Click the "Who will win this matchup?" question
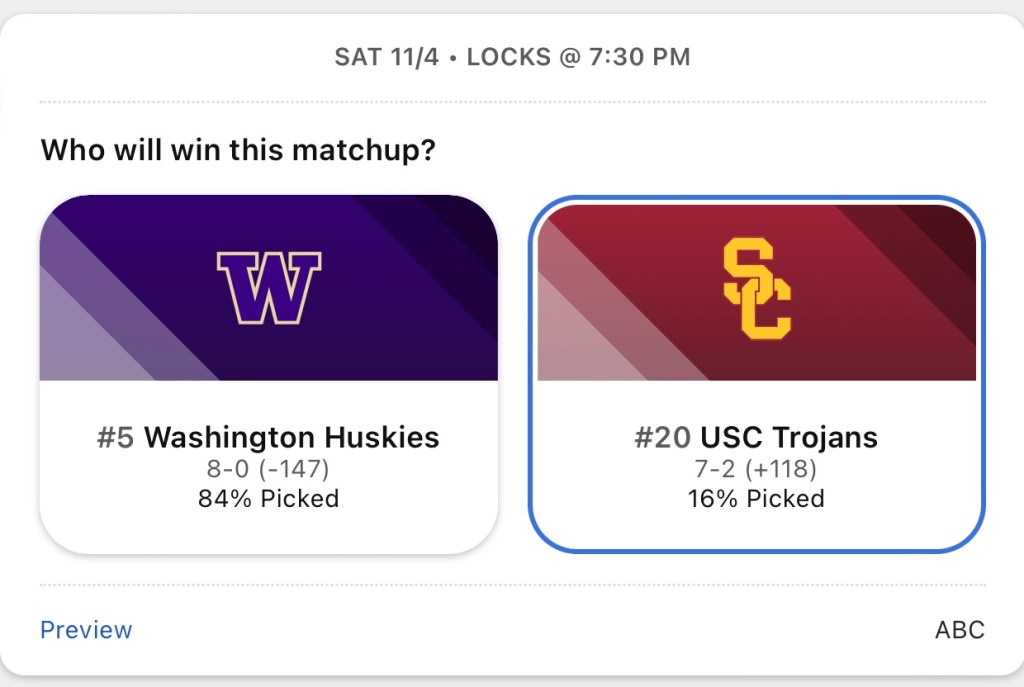The image size is (1024, 687). (x=238, y=152)
